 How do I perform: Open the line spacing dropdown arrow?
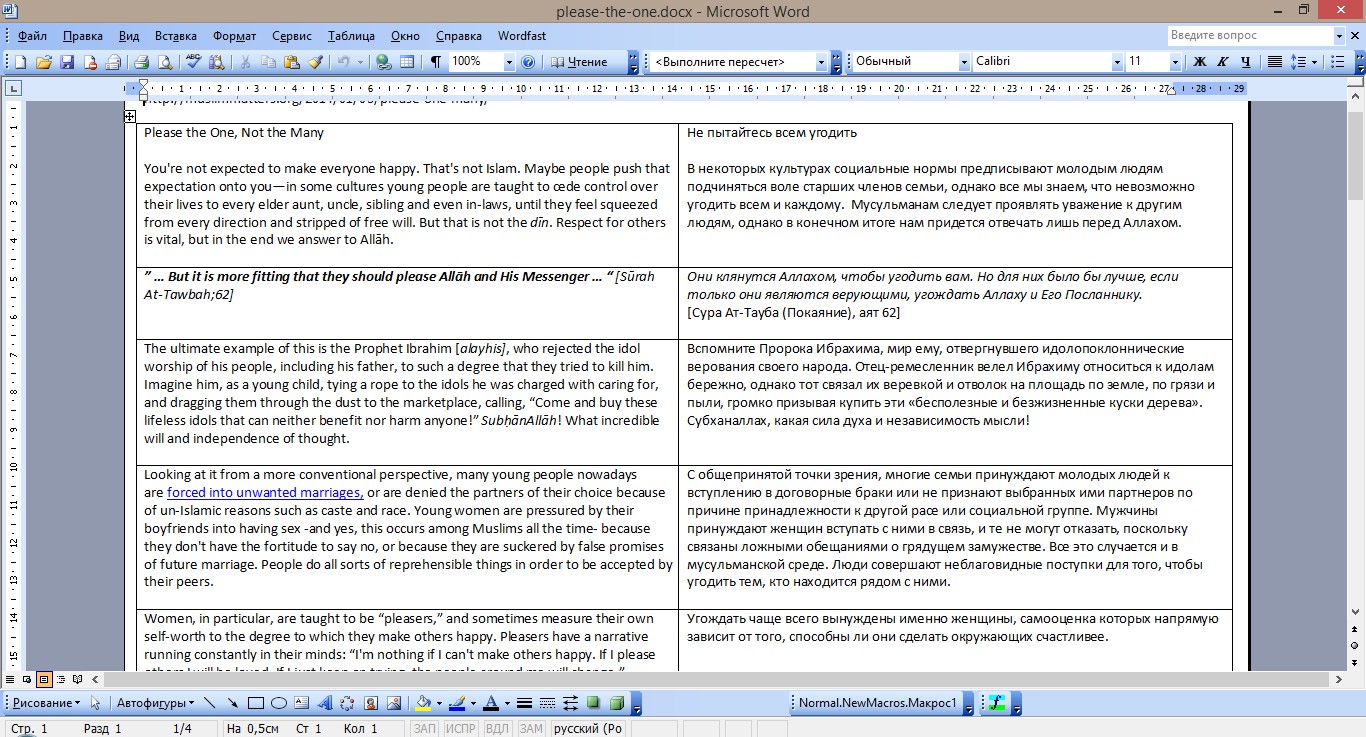(x=1313, y=62)
